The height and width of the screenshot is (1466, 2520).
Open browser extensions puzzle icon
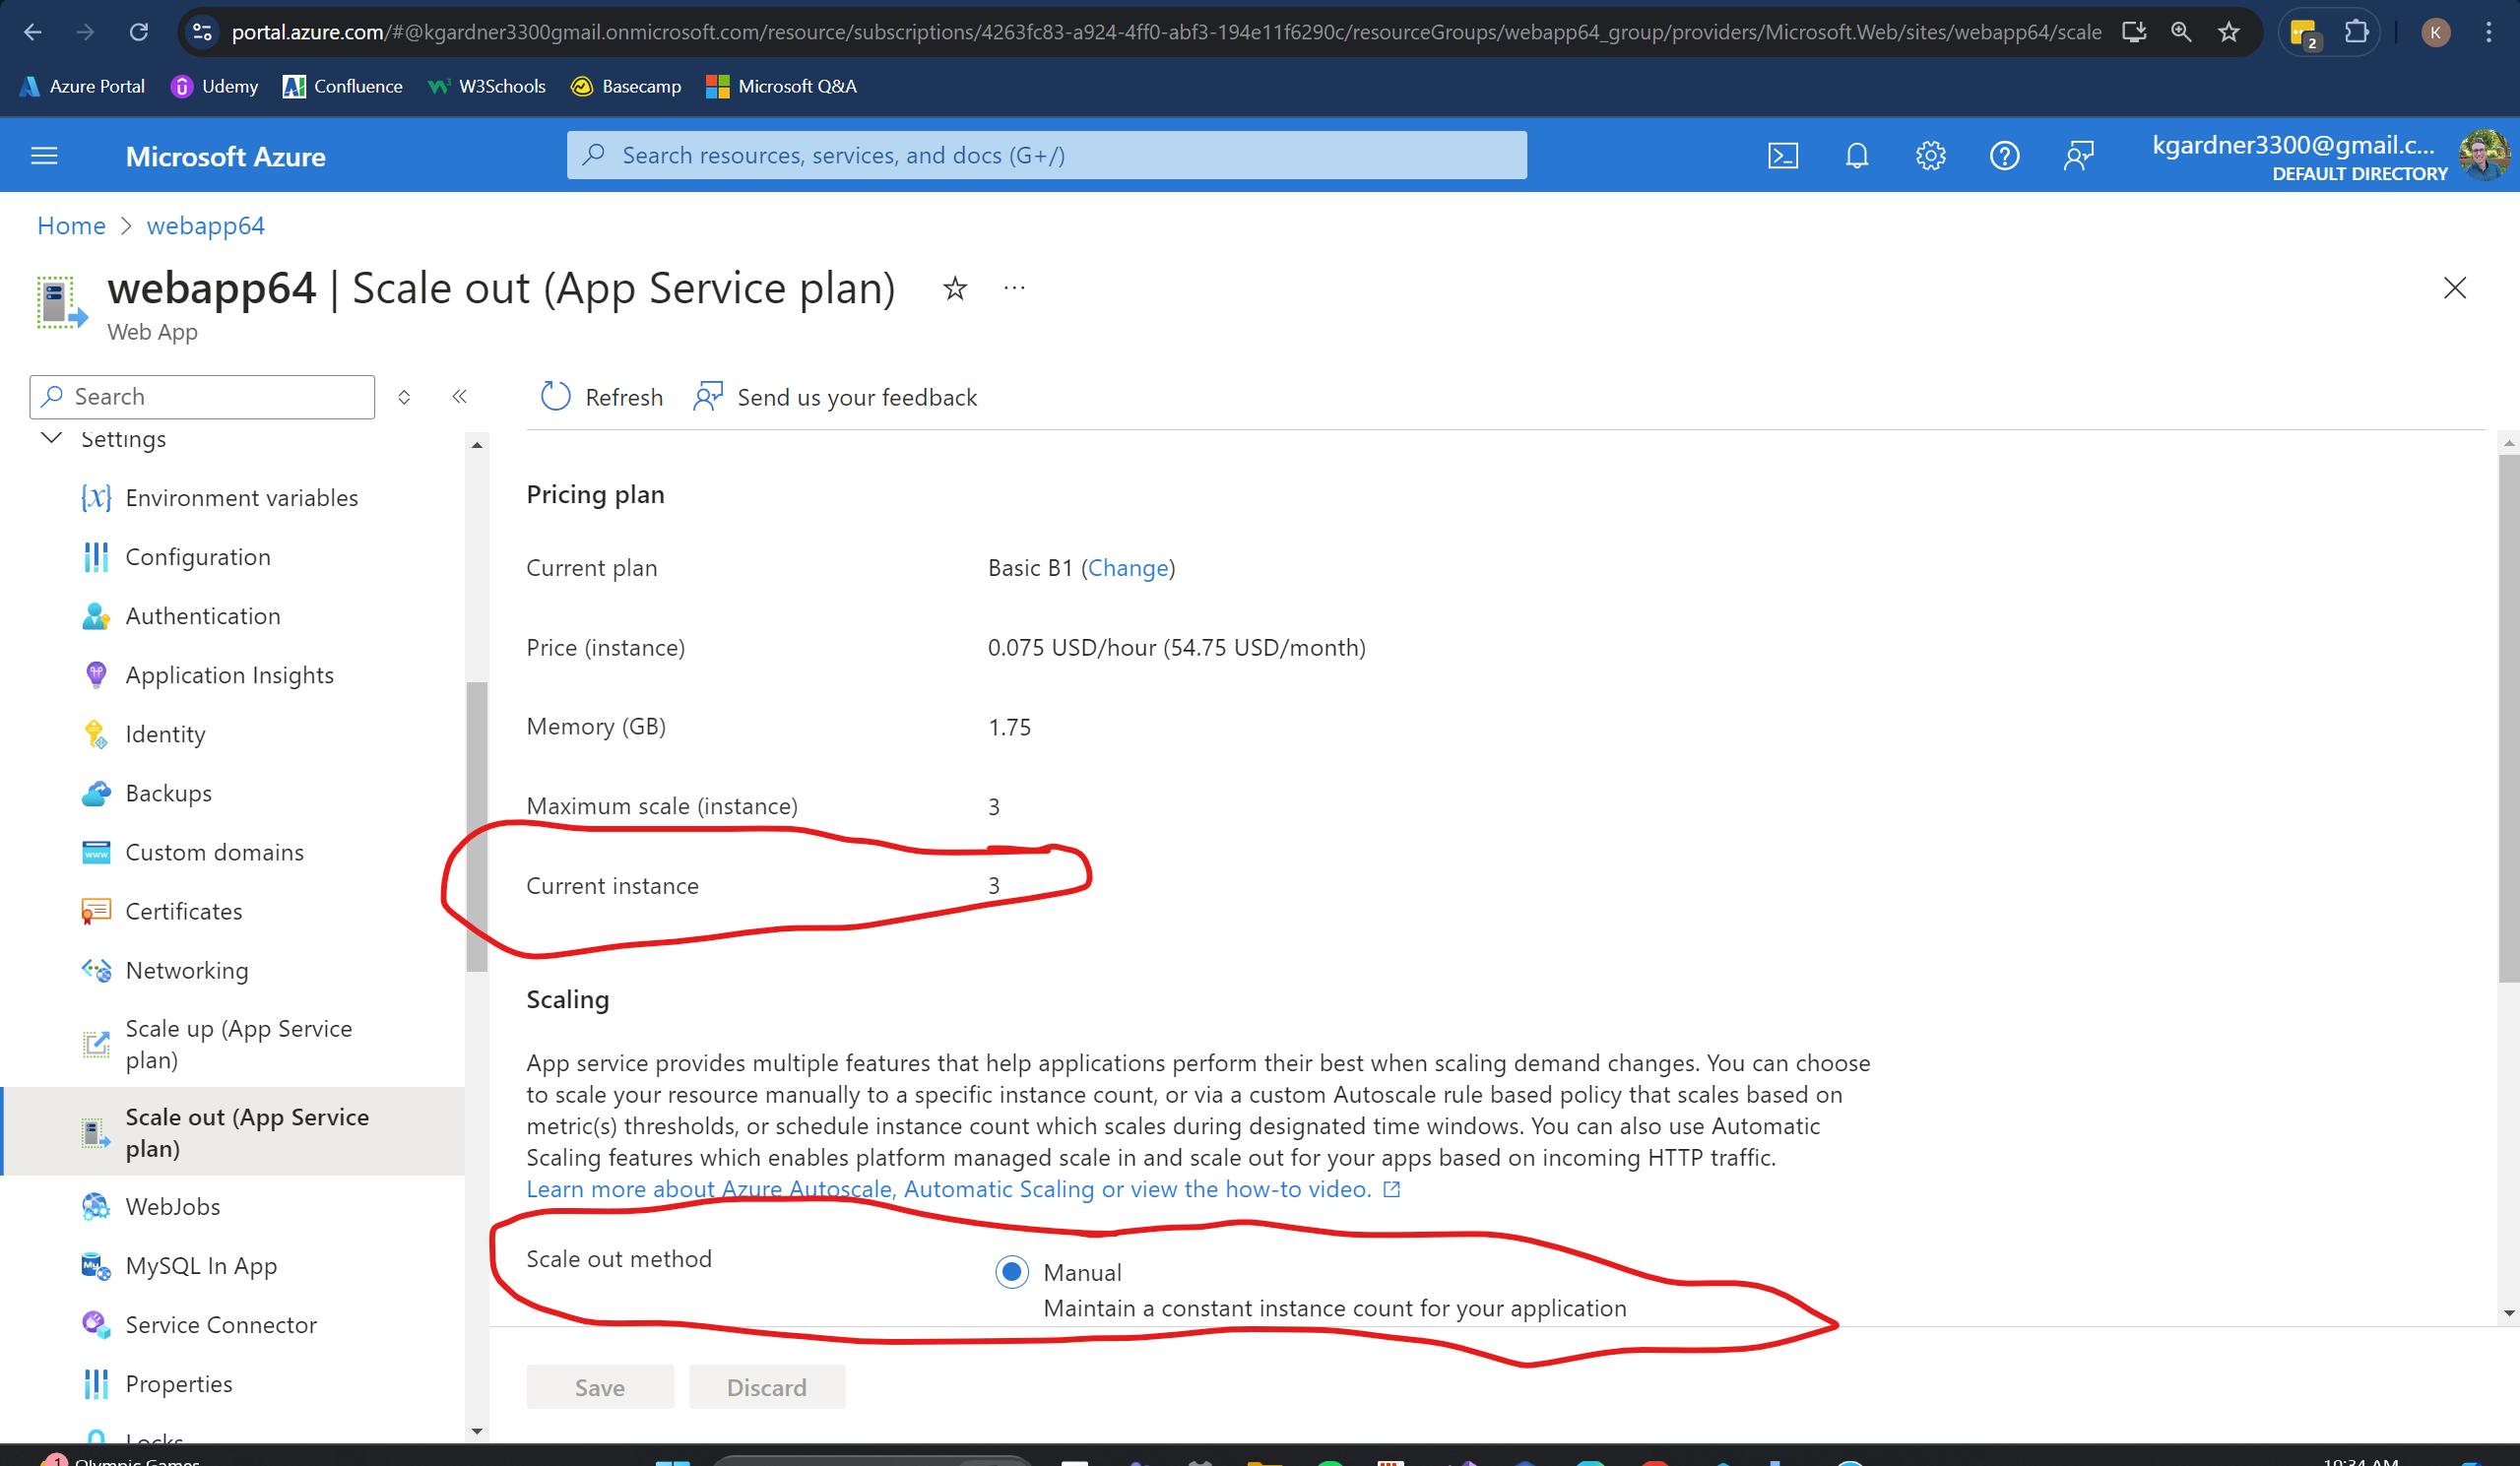pos(2357,32)
